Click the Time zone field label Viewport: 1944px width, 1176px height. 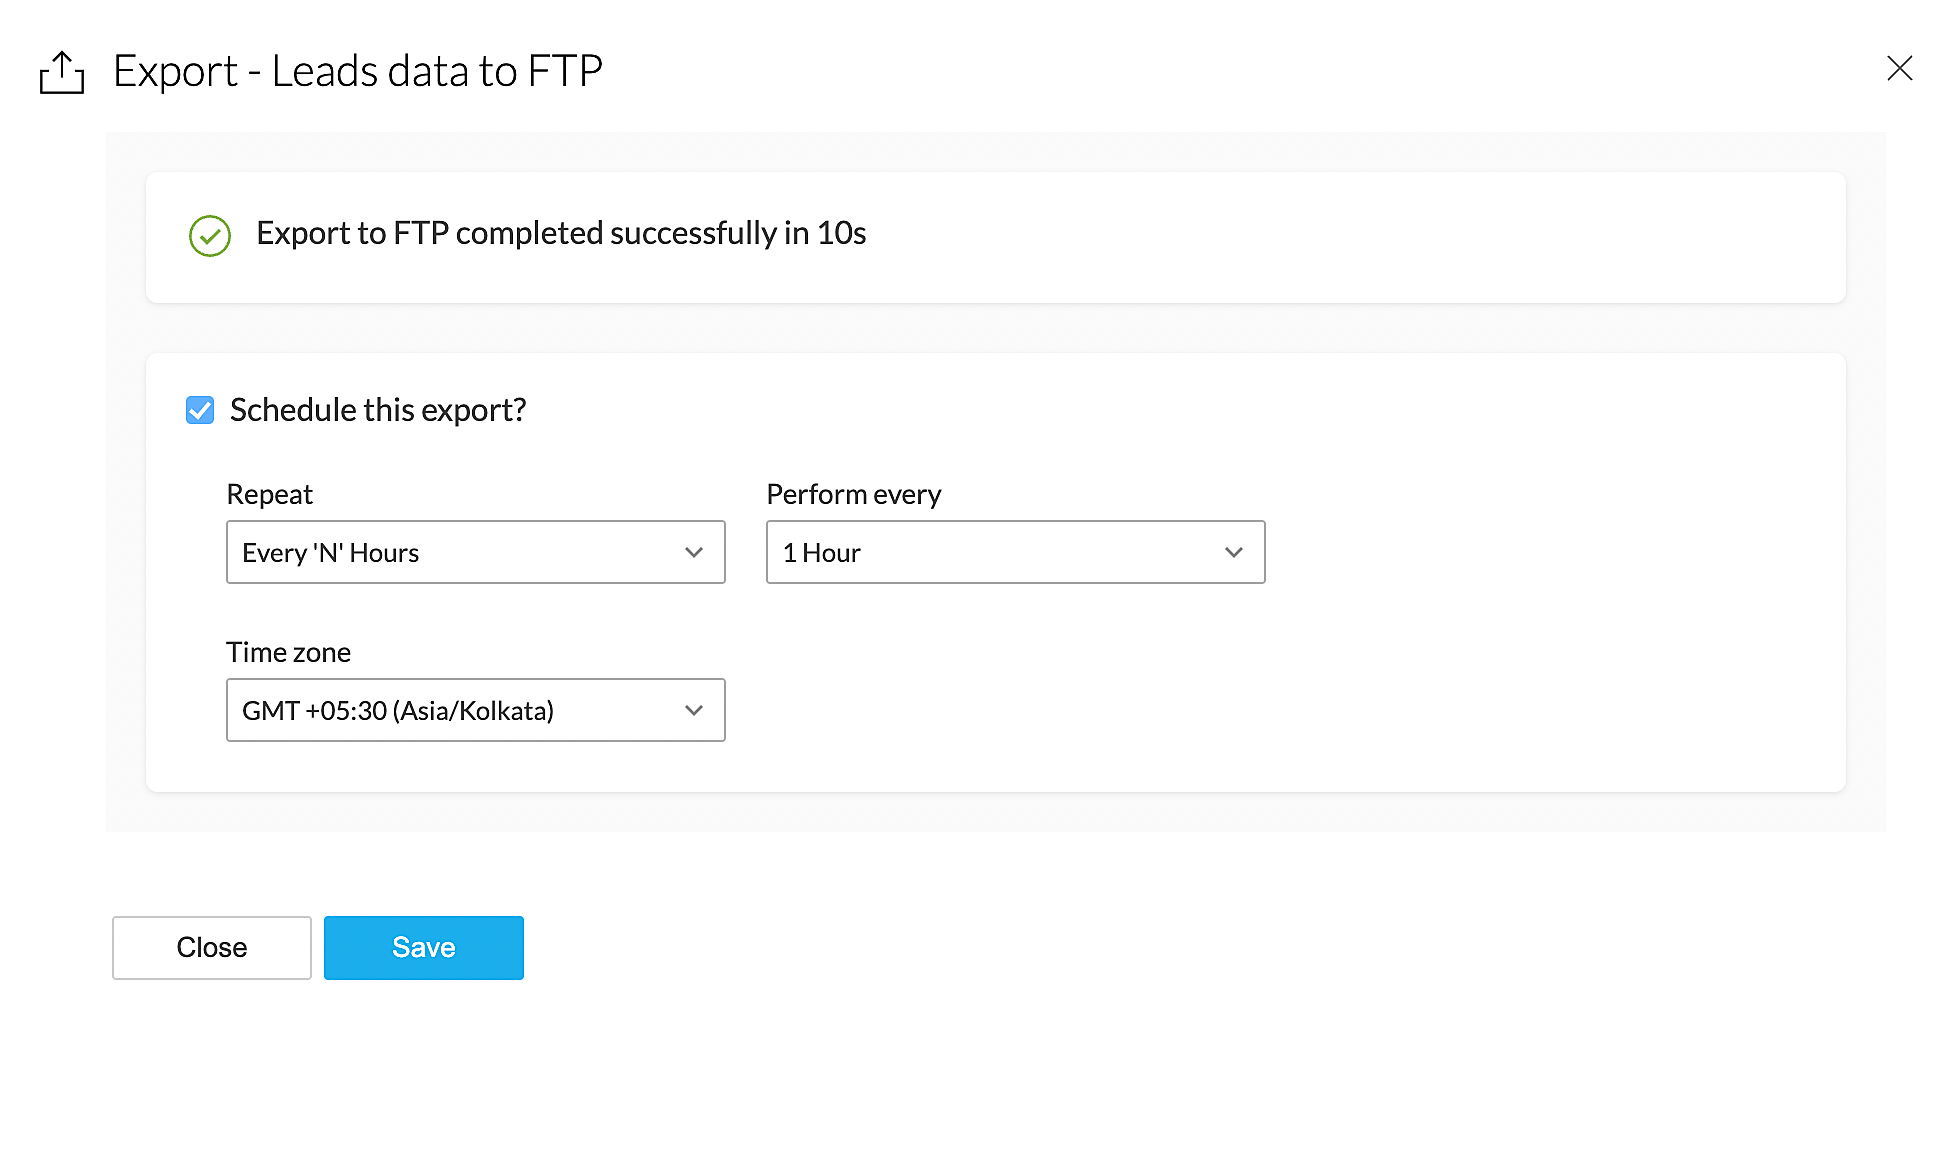tap(288, 652)
